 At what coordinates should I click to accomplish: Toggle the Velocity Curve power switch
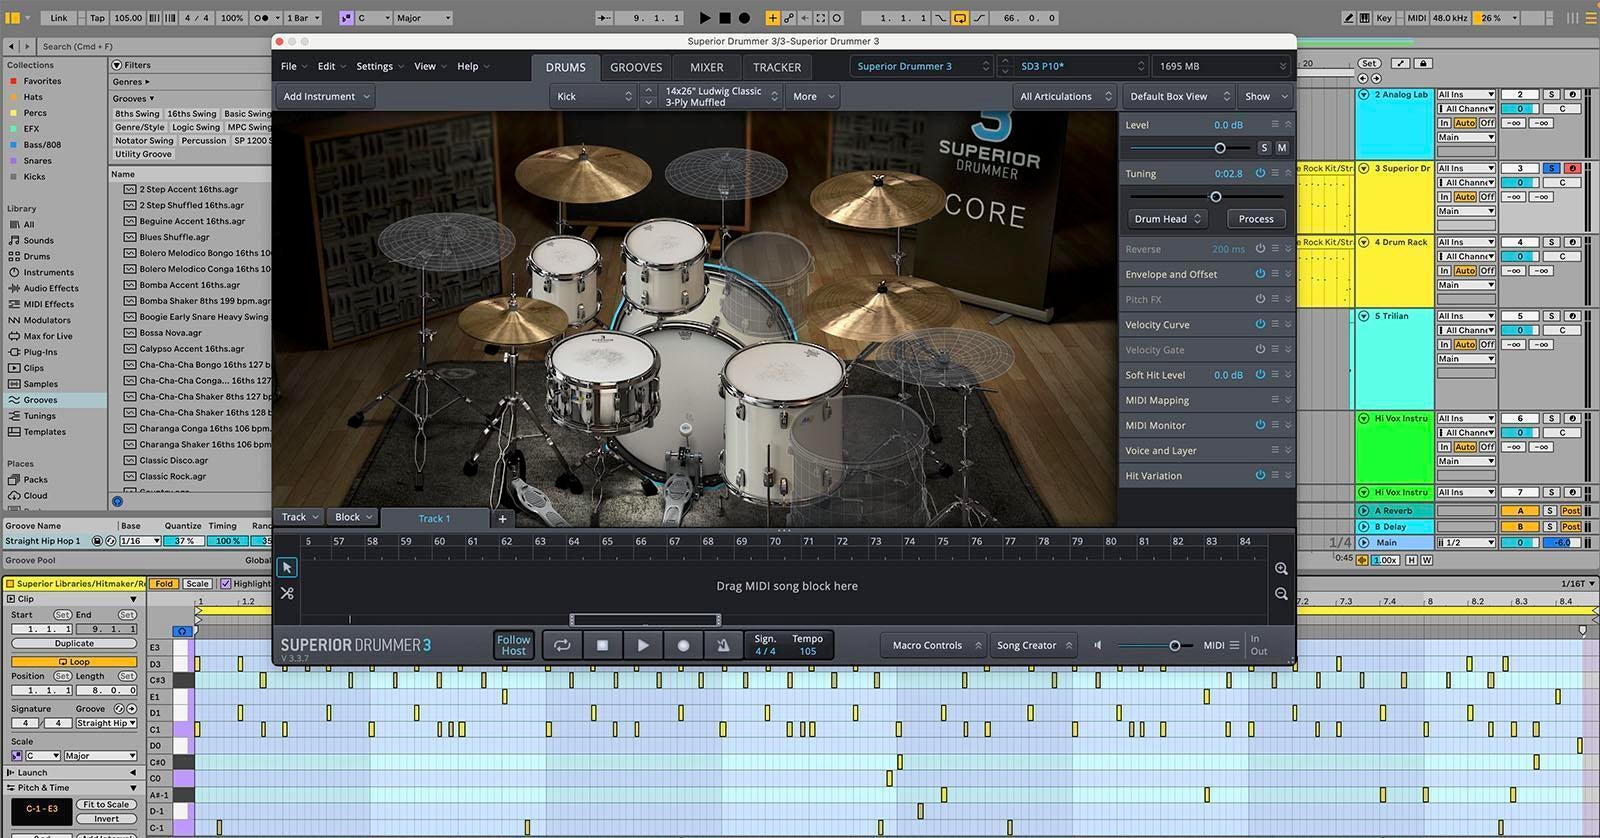point(1260,324)
